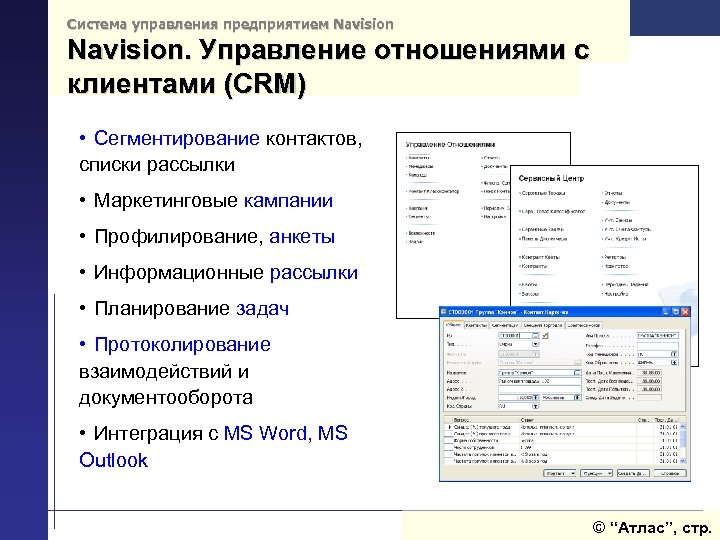720x540 pixels.
Task: Maximize the Contact Card window
Action: point(676,312)
